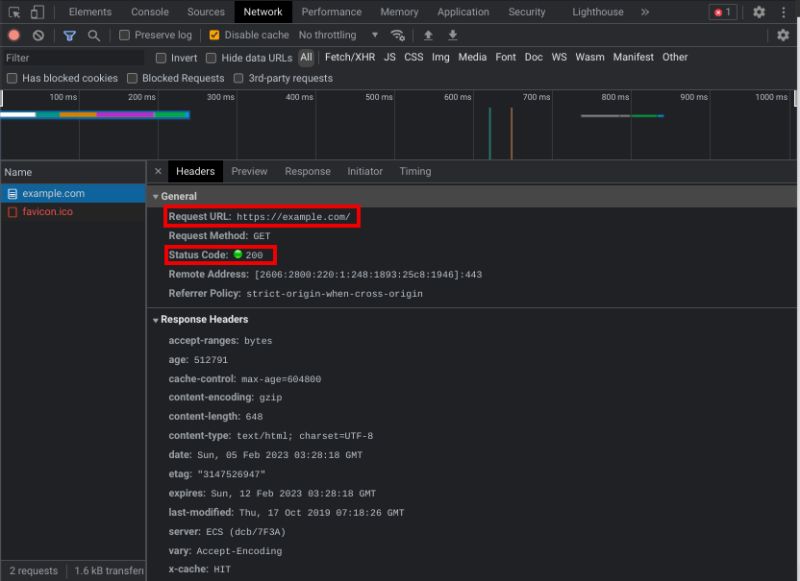Export network data as HAR
800x581 pixels.
tap(452, 35)
